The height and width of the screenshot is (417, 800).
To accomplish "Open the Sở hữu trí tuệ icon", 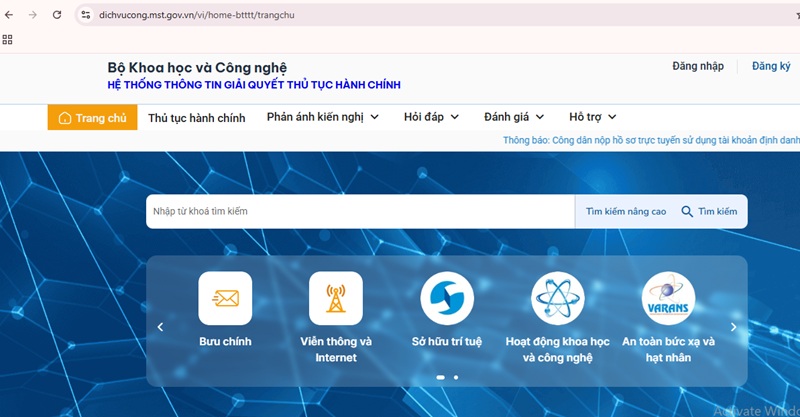I will 447,298.
